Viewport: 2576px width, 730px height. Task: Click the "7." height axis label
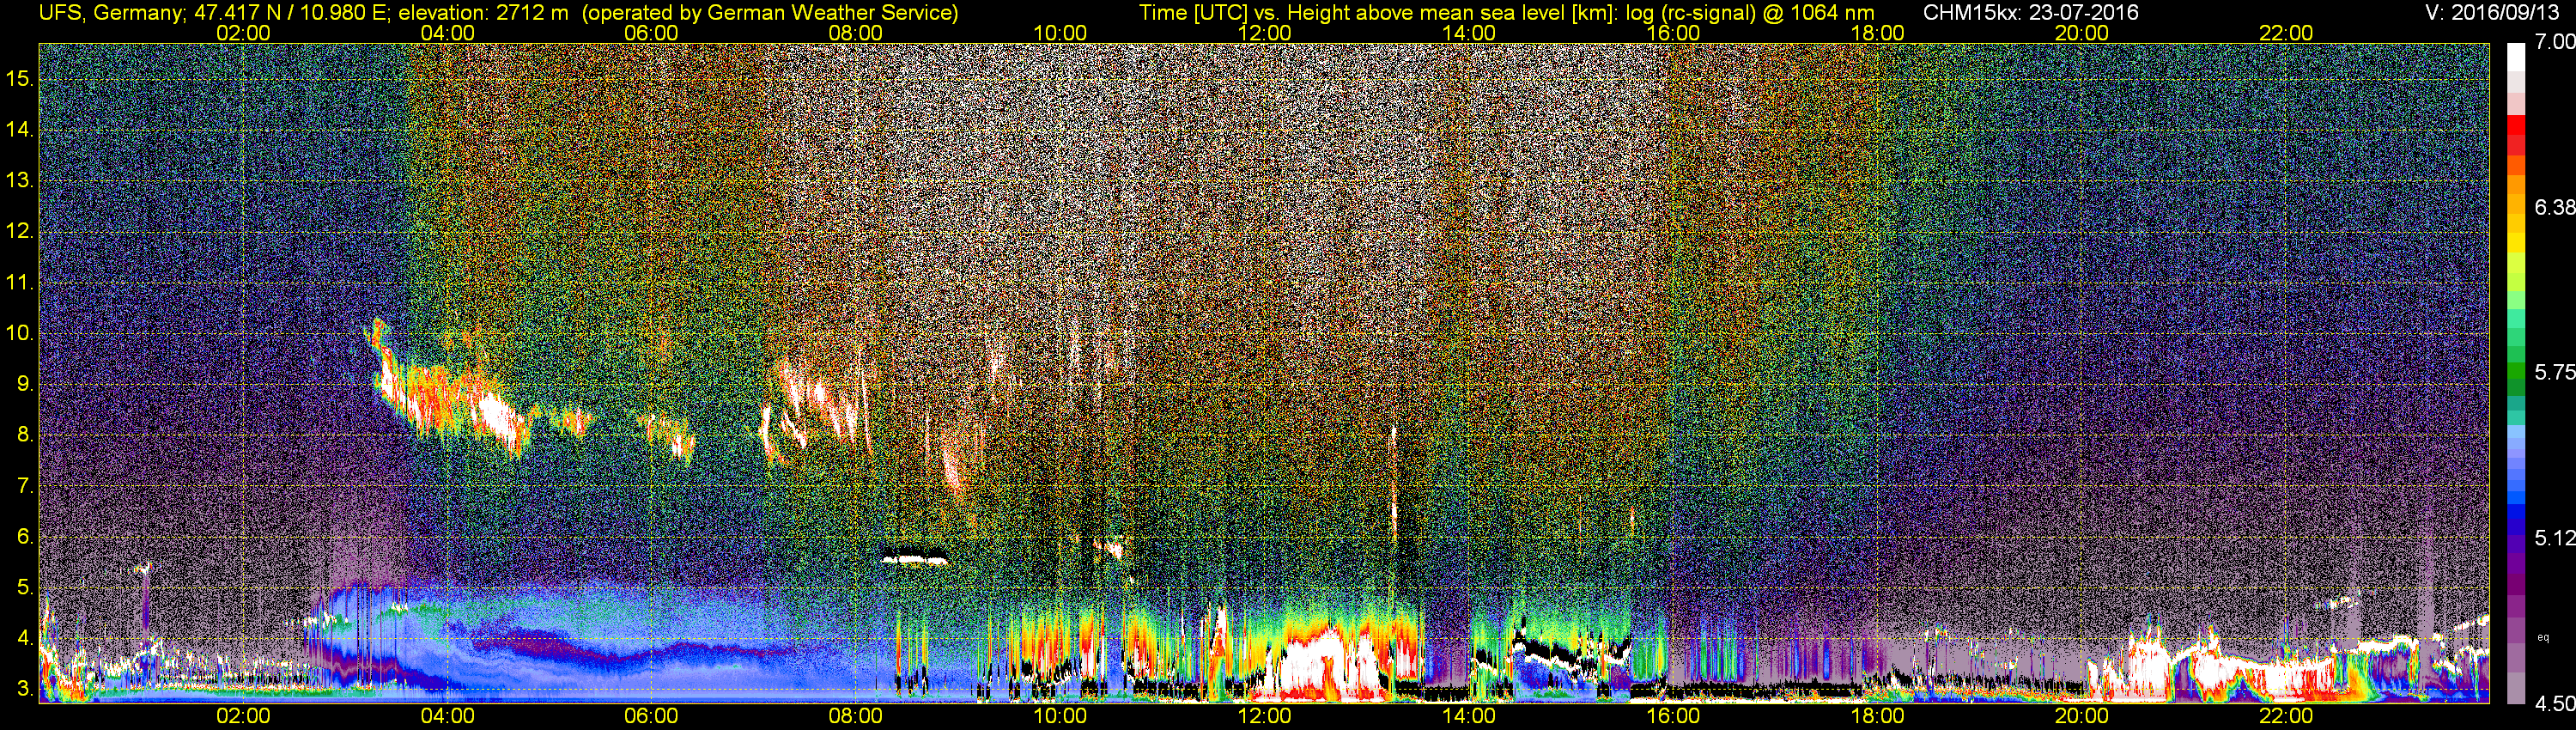[x=25, y=486]
